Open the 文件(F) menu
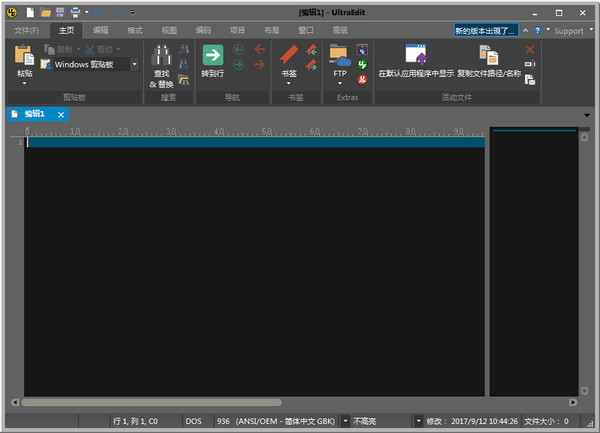The width and height of the screenshot is (600, 433). (x=26, y=30)
